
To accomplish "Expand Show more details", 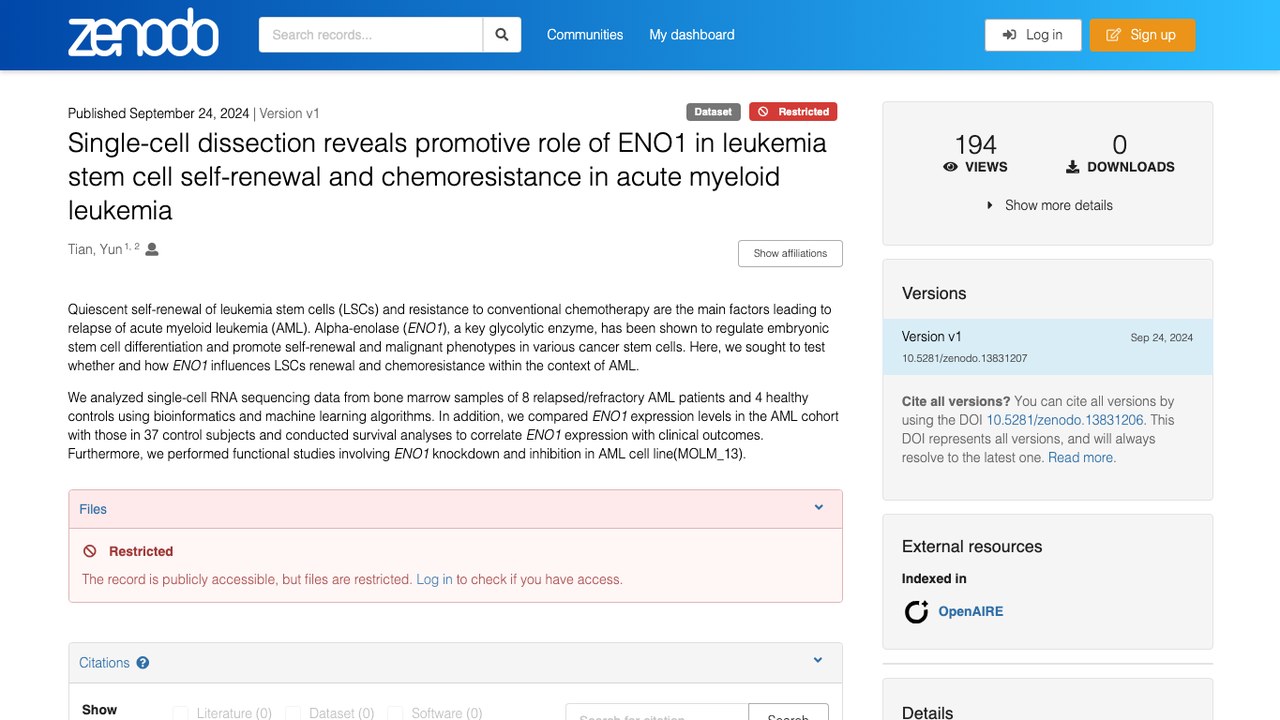I will [x=1048, y=205].
